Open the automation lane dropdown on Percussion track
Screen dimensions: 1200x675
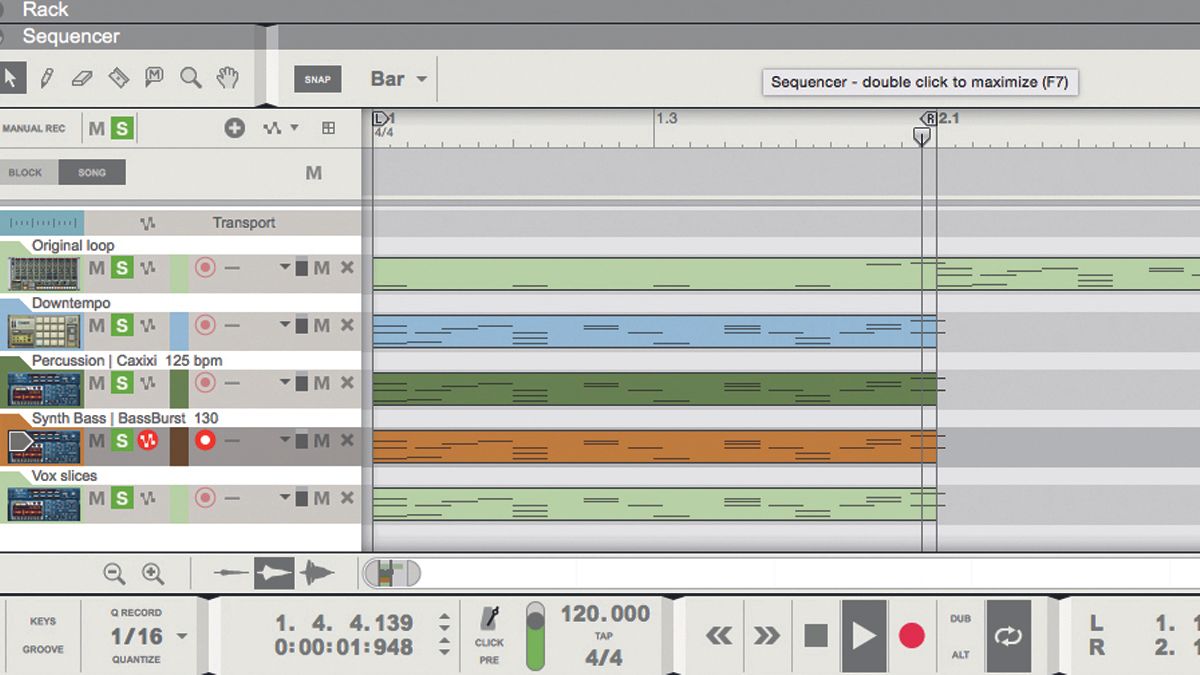click(287, 383)
